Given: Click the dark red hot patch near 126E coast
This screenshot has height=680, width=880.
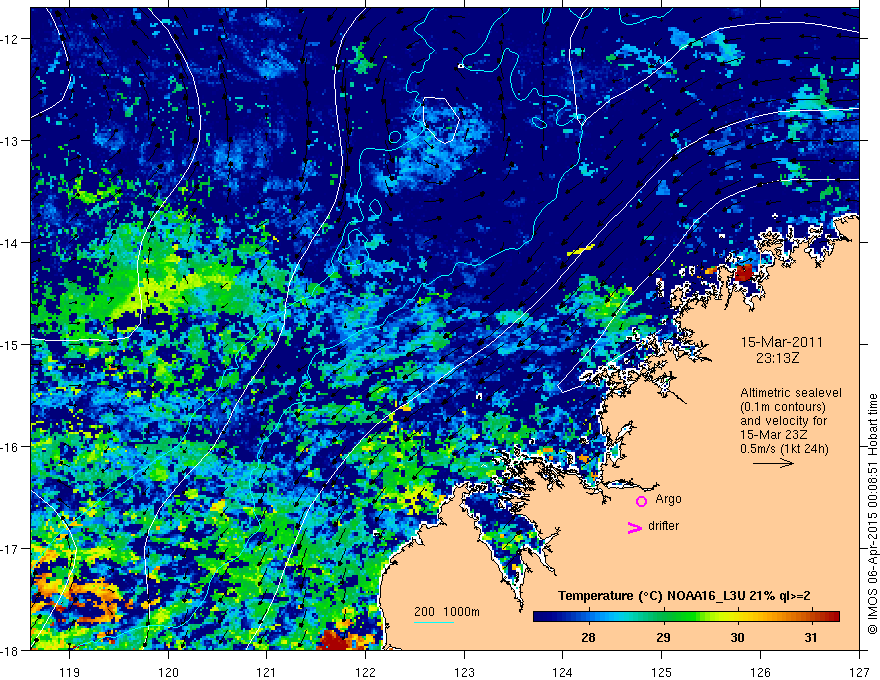Looking at the screenshot, I should click(743, 273).
